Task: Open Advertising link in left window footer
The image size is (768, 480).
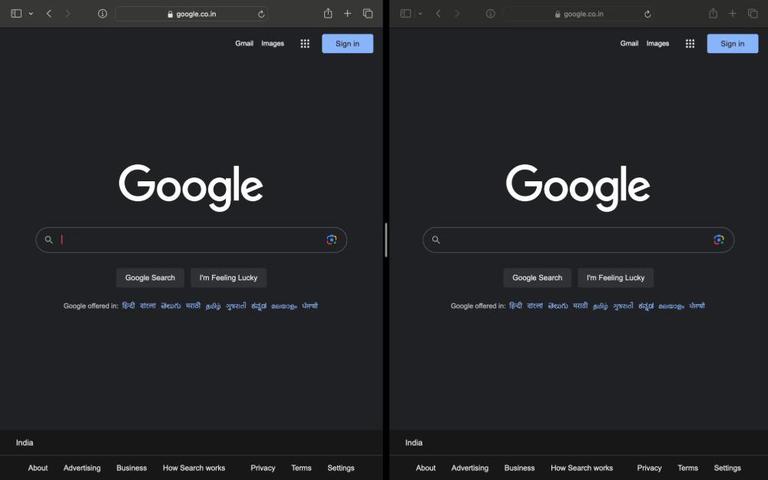Action: point(82,468)
